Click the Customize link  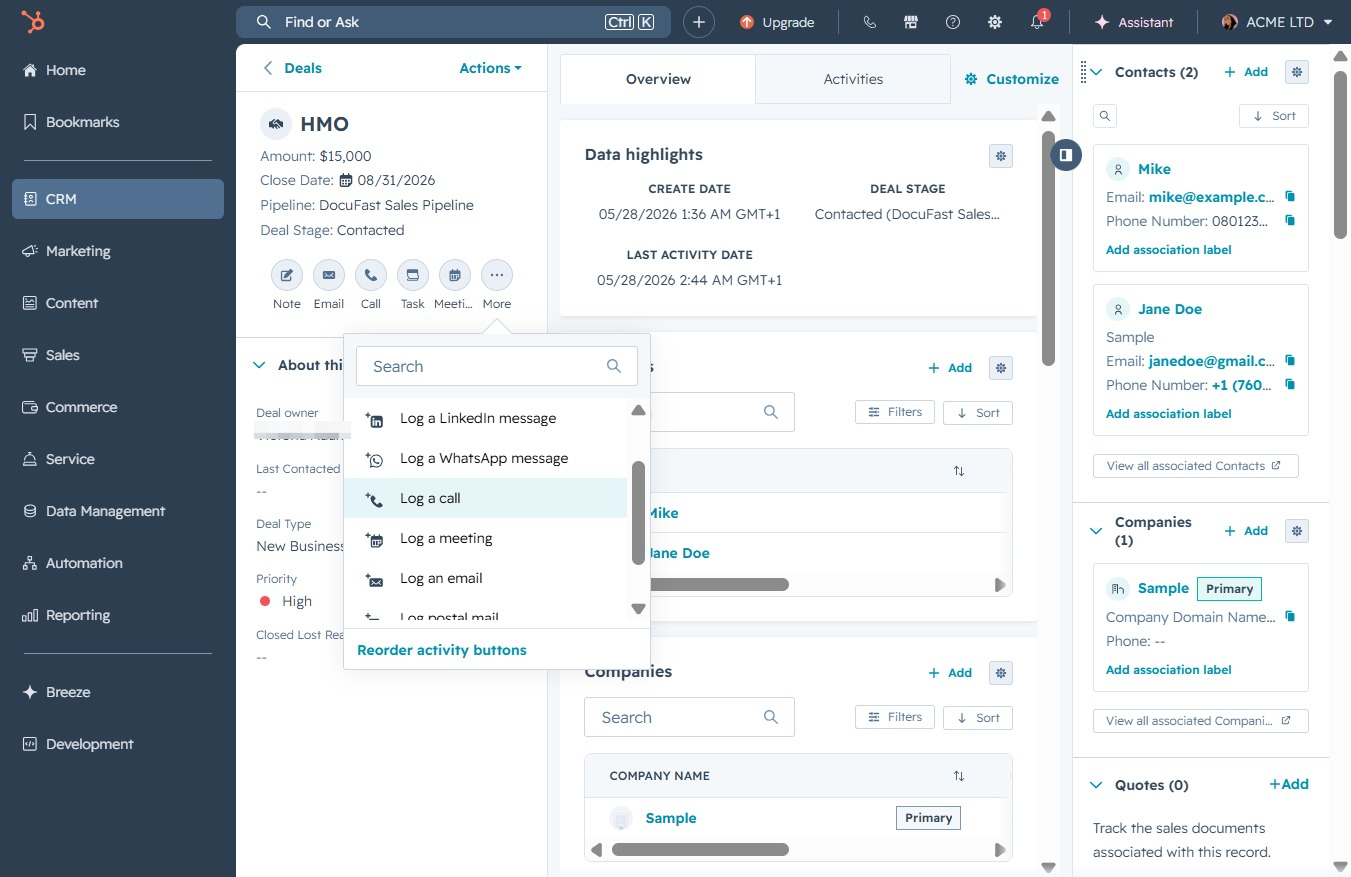1011,79
